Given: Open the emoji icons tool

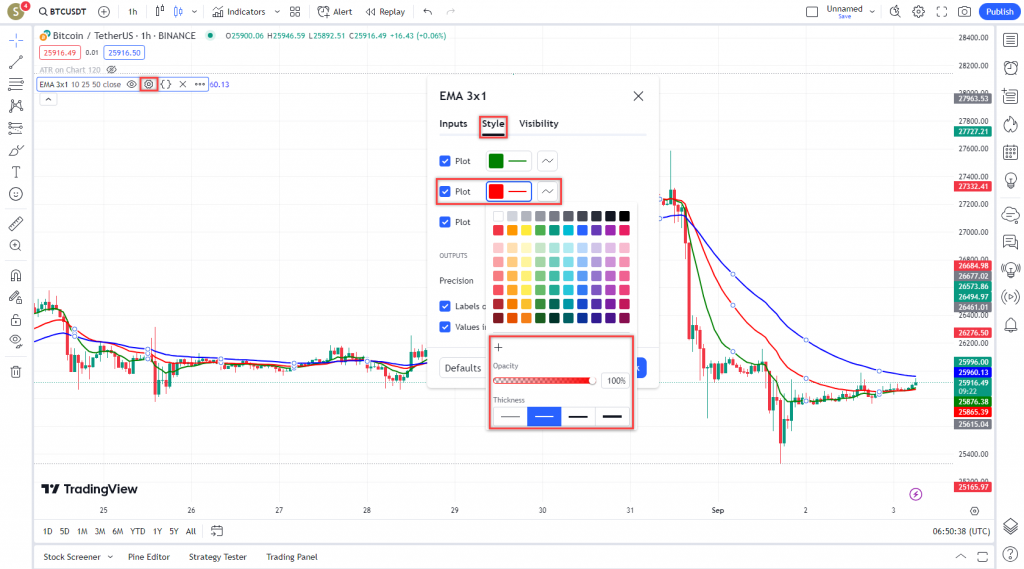Looking at the screenshot, I should (x=16, y=194).
